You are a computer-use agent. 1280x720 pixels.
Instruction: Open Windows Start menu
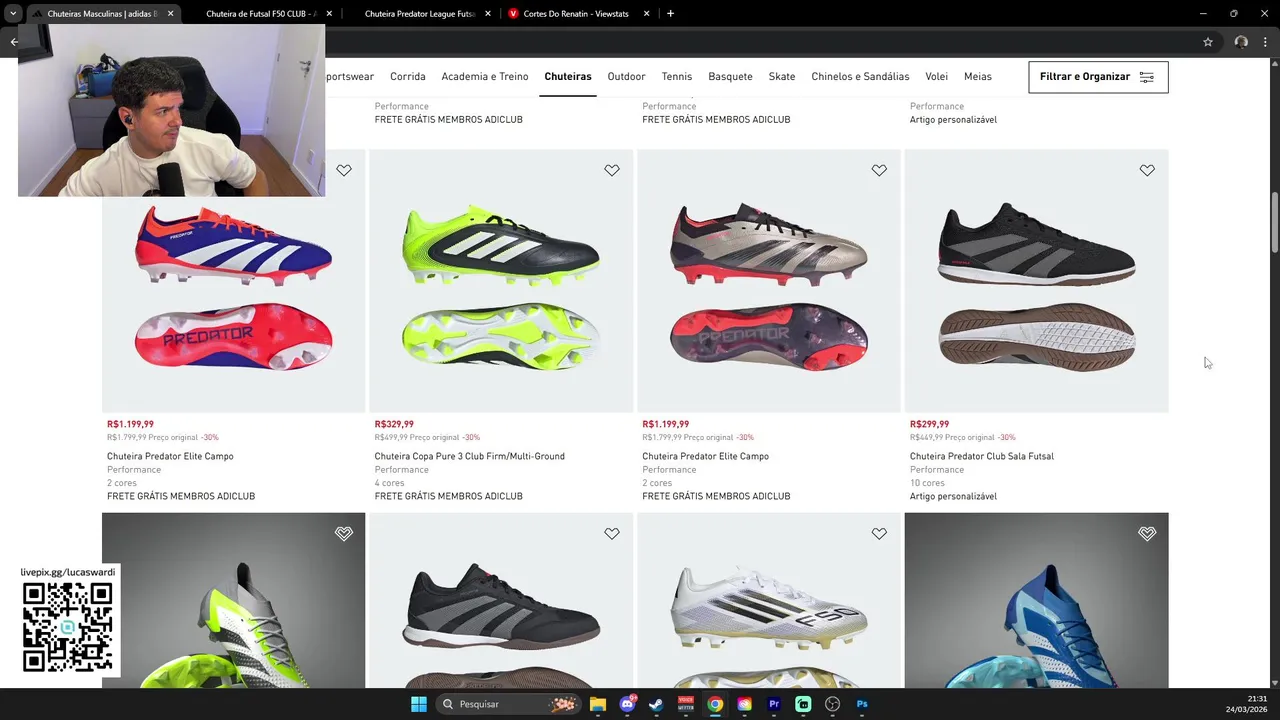pyautogui.click(x=419, y=704)
